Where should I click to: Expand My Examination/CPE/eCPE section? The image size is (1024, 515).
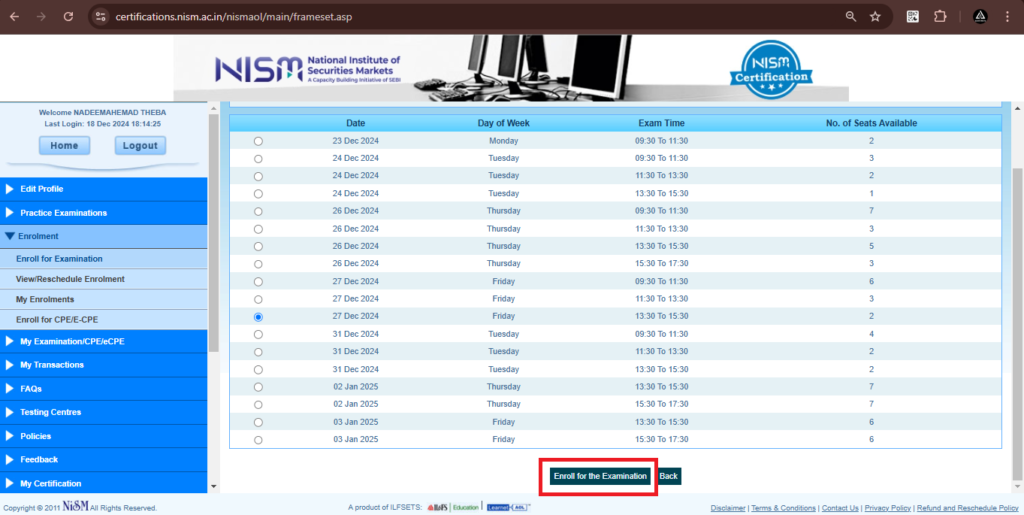click(x=104, y=341)
